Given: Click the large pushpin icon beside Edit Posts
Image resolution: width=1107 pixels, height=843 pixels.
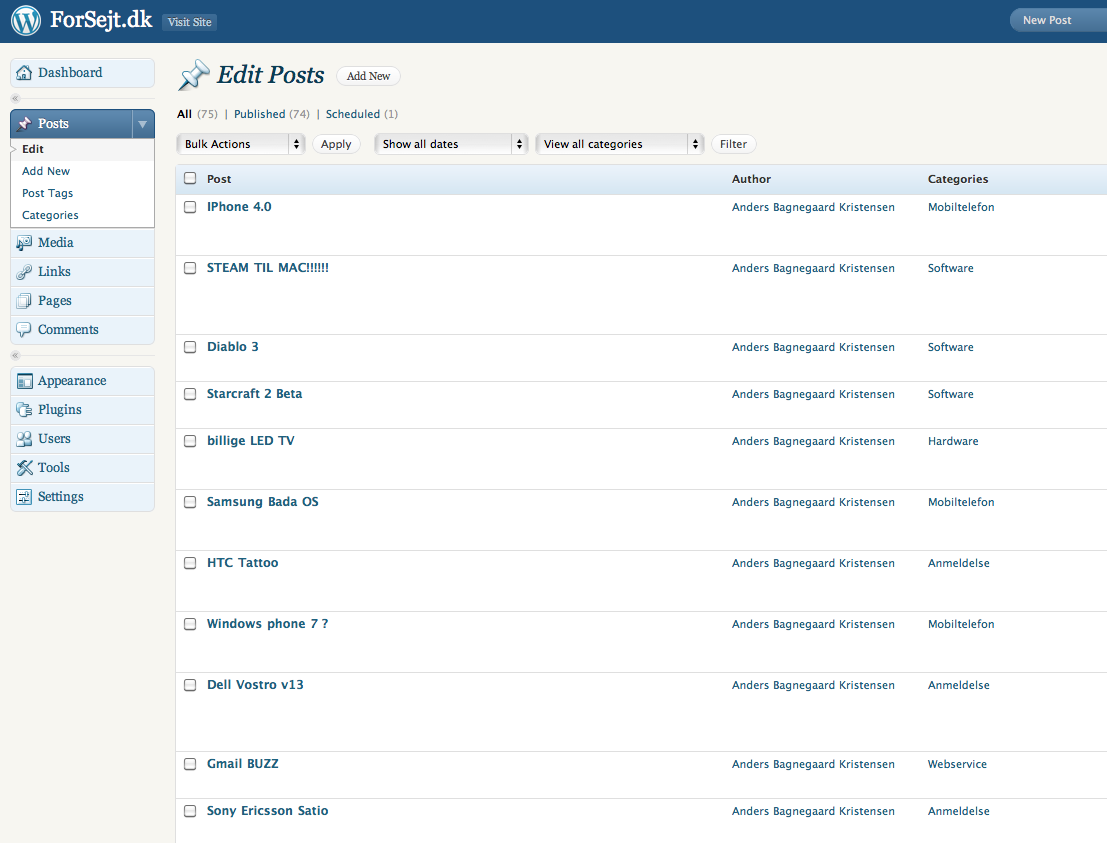Looking at the screenshot, I should pyautogui.click(x=193, y=75).
